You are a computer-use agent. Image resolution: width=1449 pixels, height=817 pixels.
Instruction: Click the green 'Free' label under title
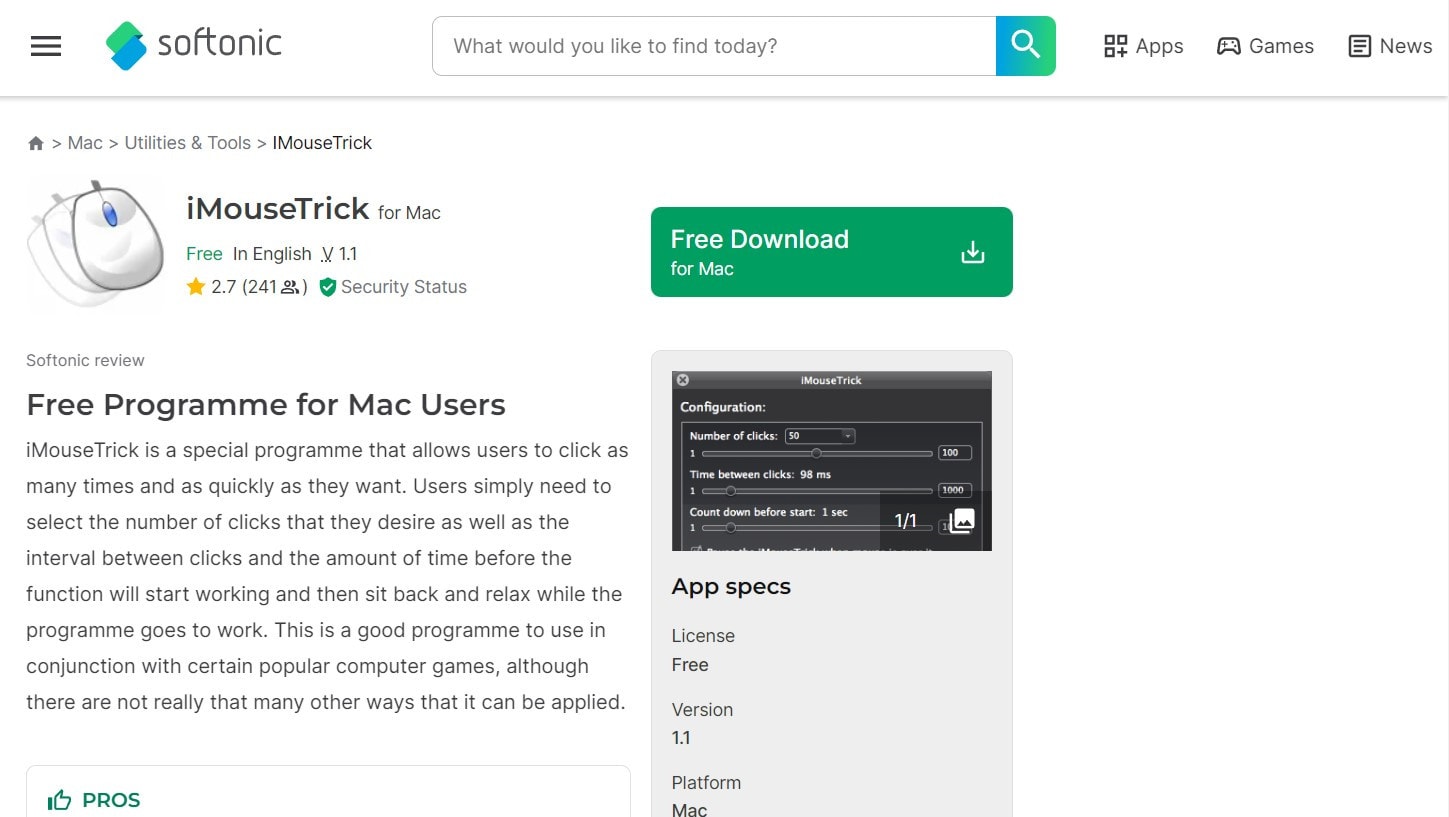[204, 254]
